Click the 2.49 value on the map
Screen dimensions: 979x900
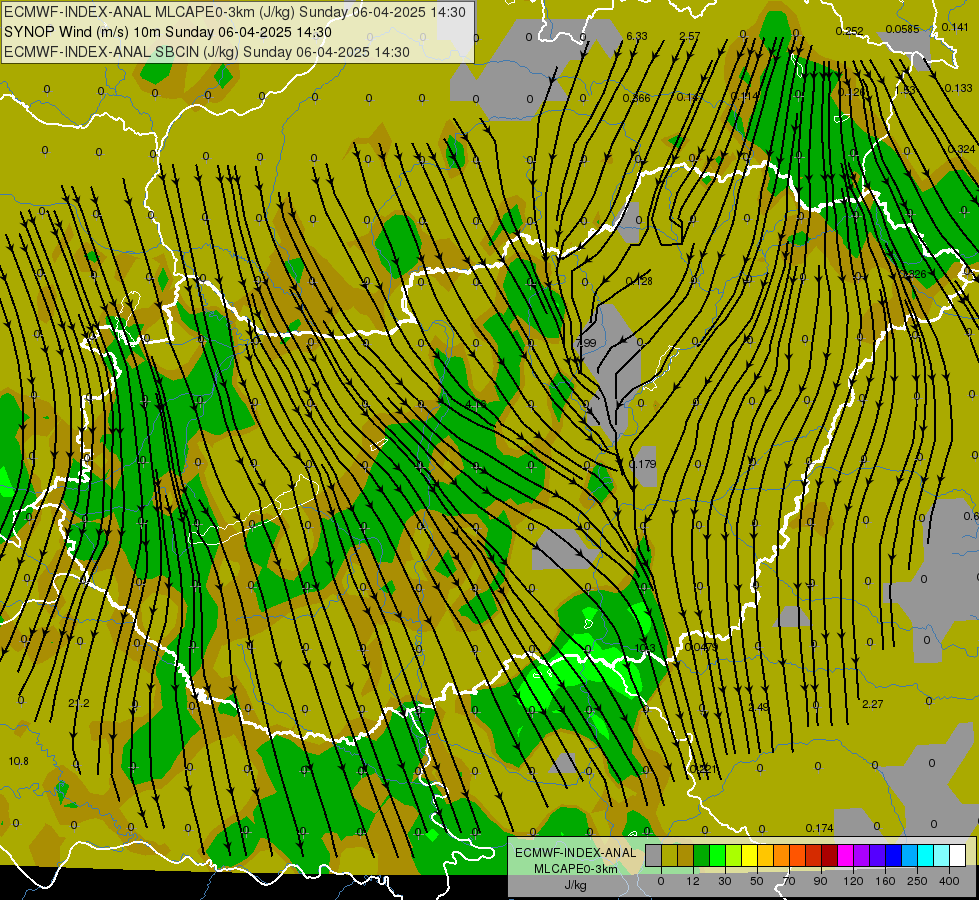pos(759,707)
